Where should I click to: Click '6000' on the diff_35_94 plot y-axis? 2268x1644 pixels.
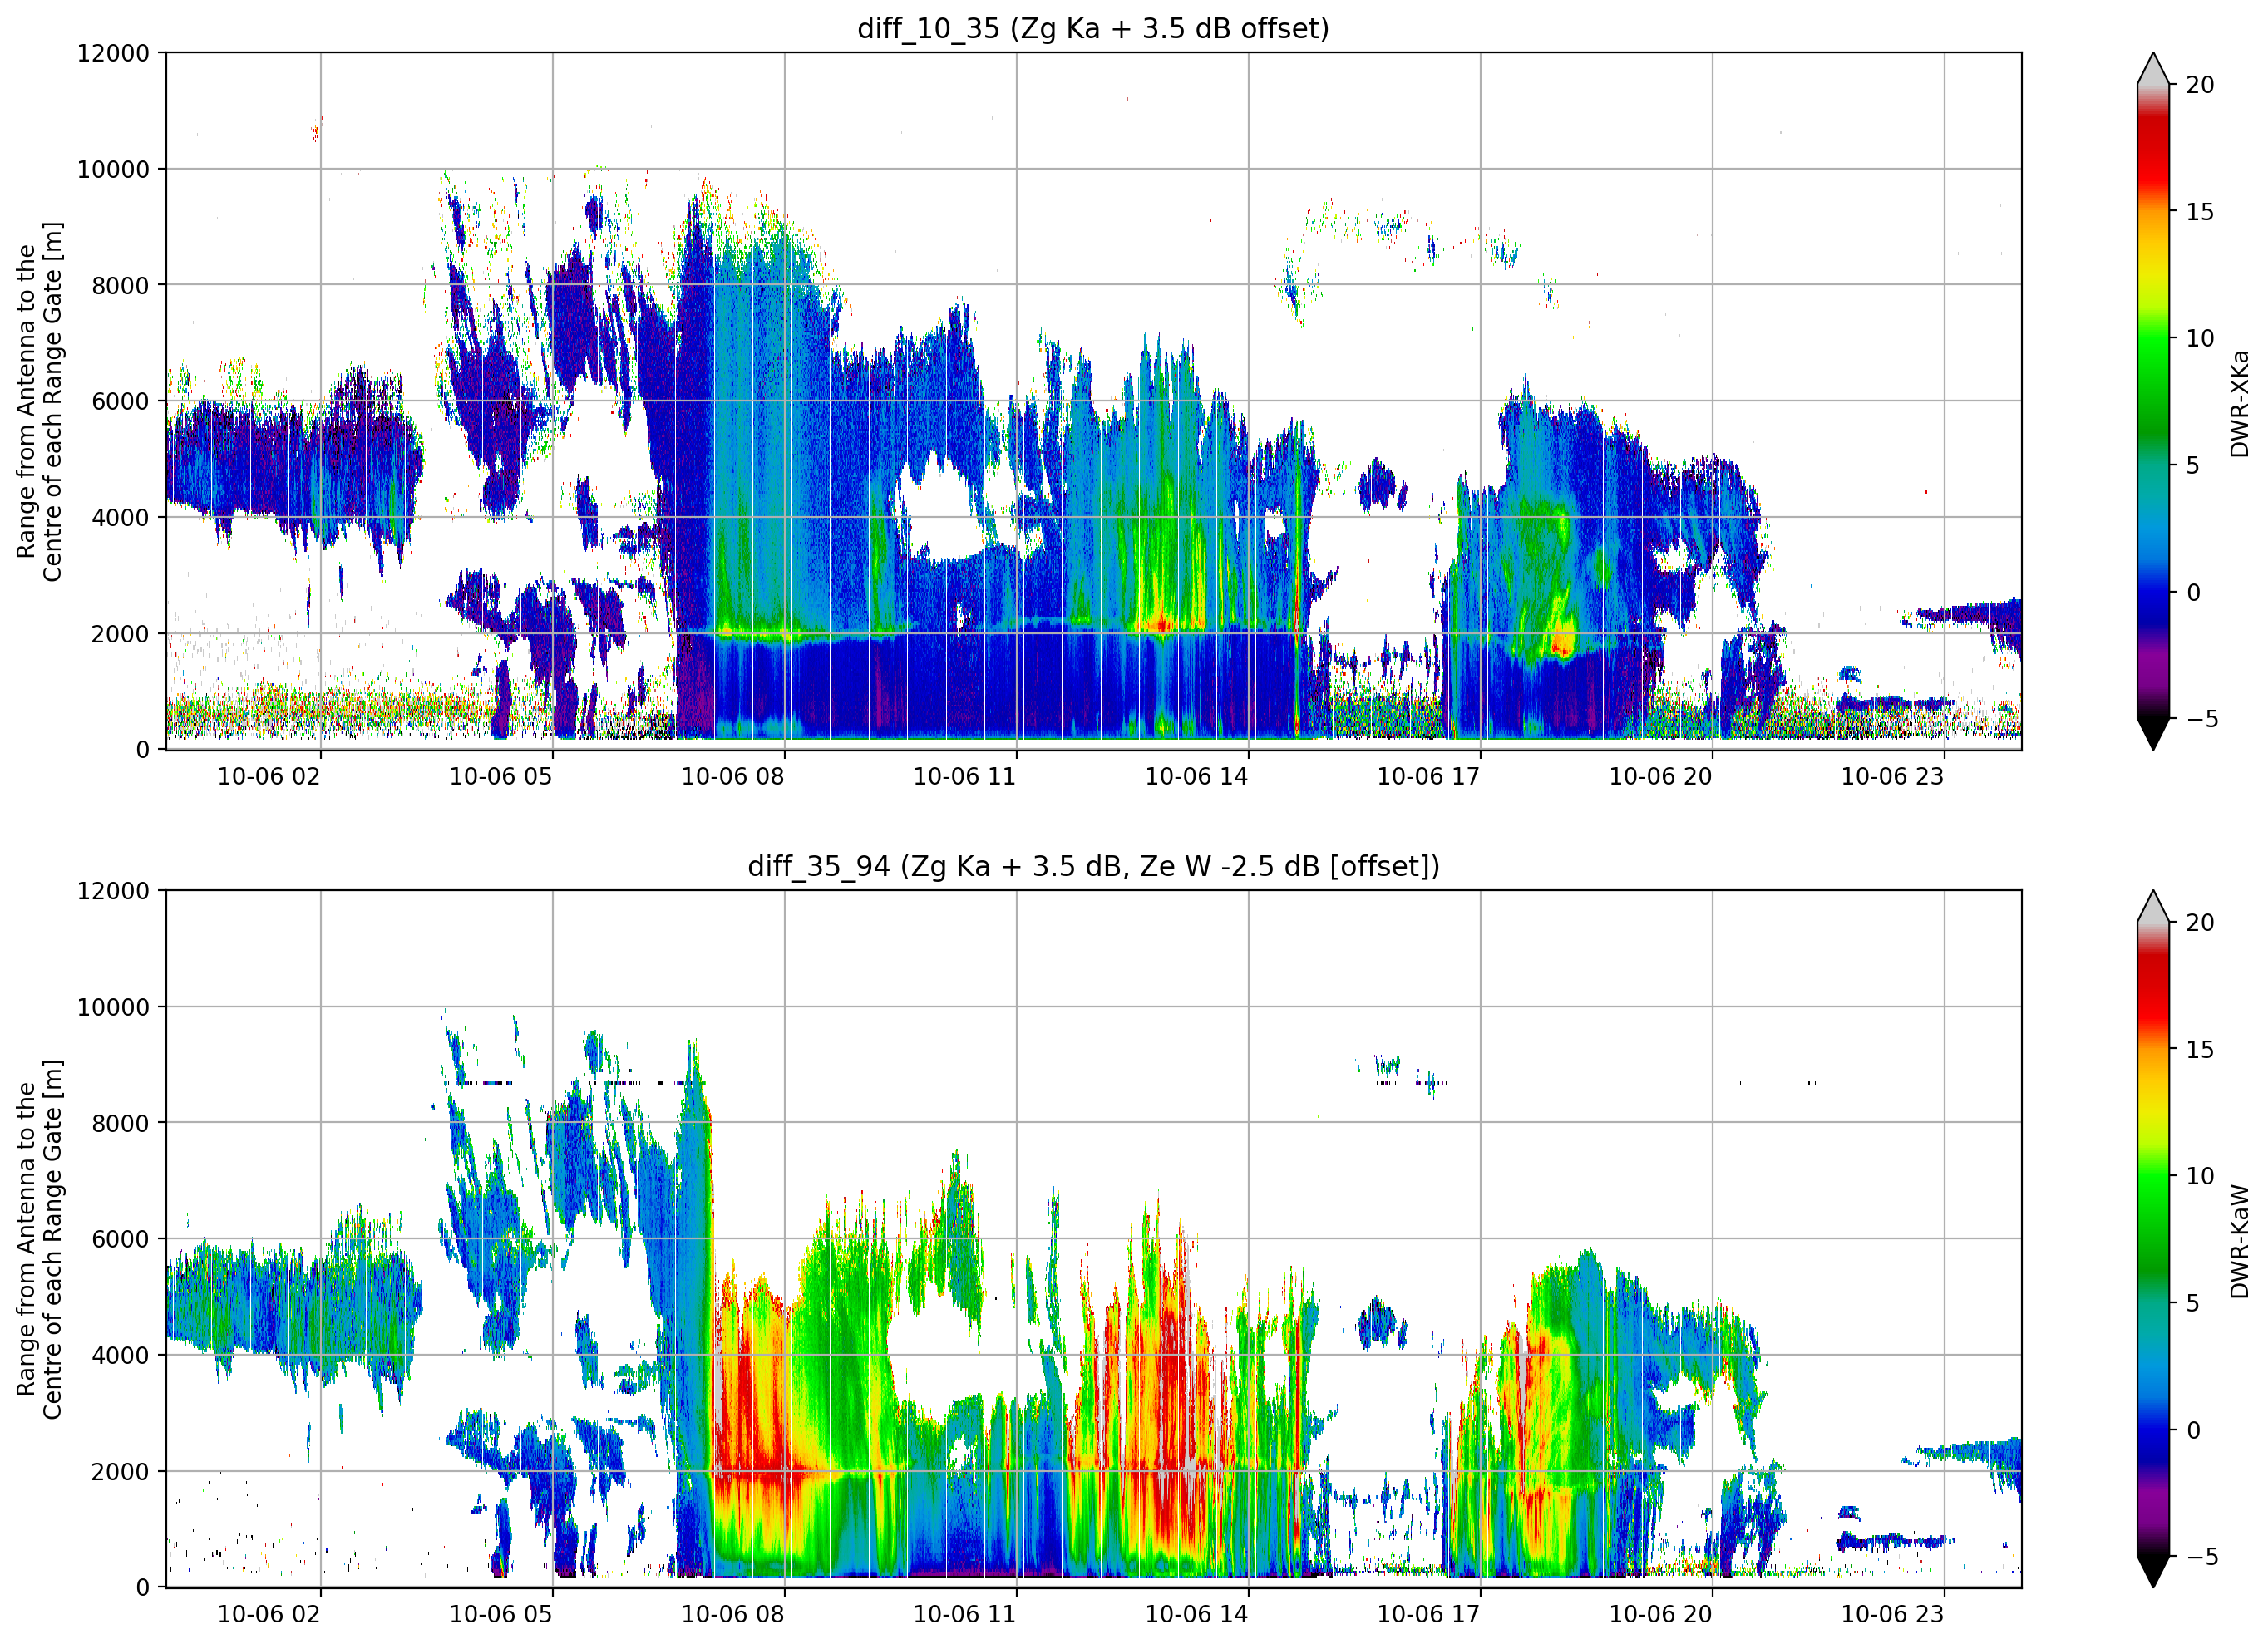click(120, 1239)
